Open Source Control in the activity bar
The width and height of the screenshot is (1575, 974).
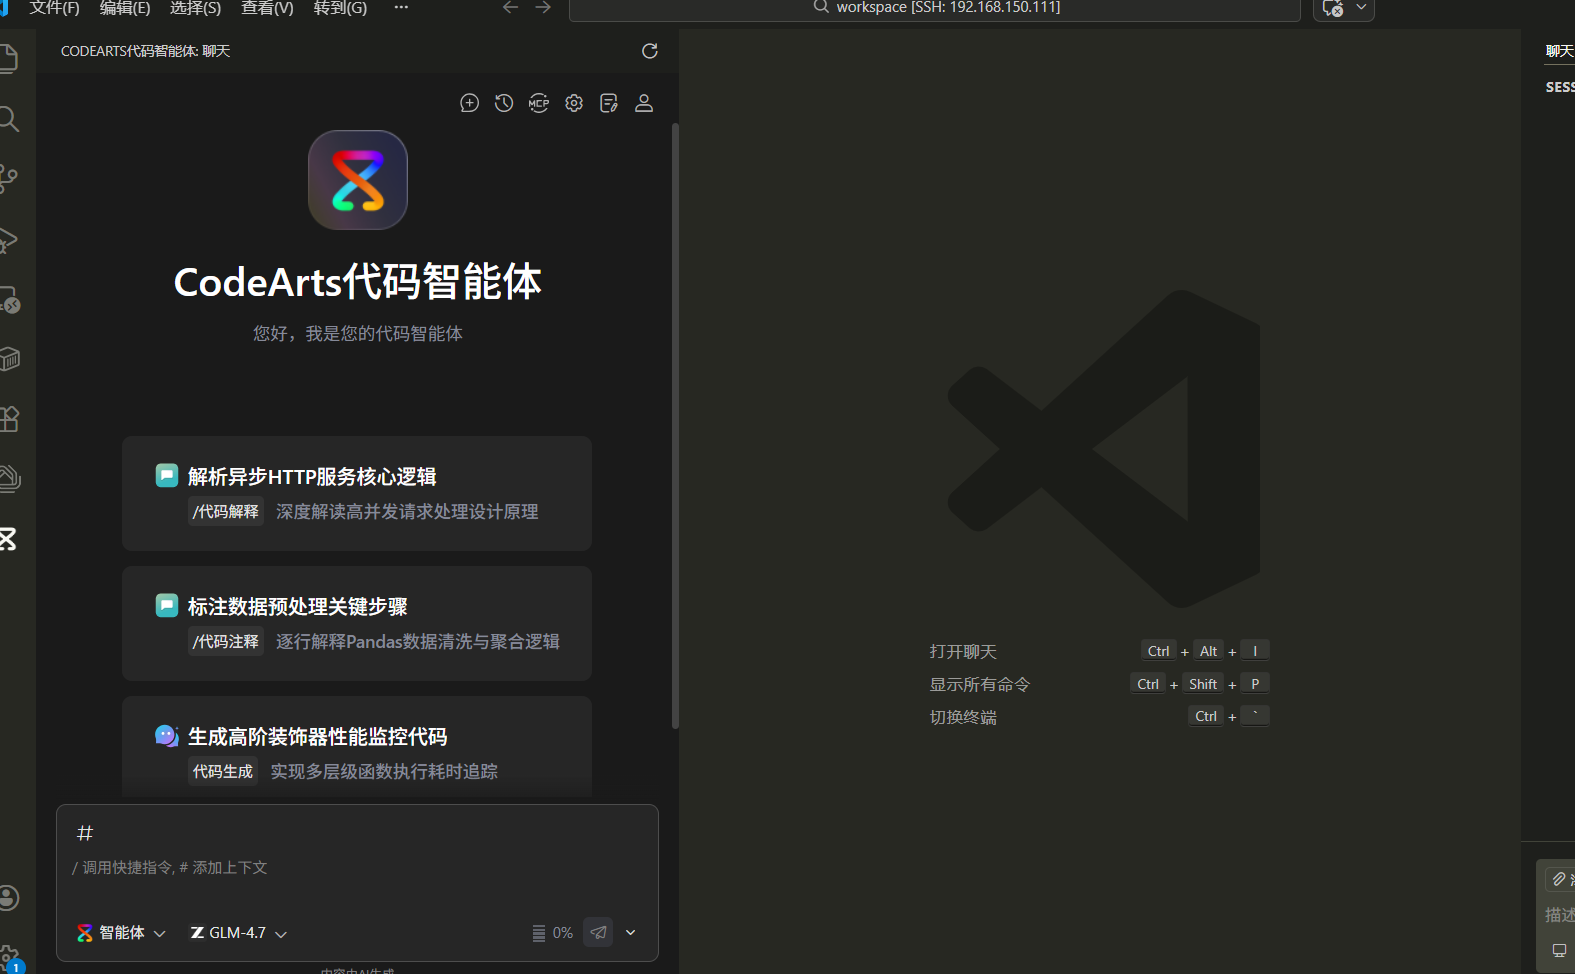point(8,179)
